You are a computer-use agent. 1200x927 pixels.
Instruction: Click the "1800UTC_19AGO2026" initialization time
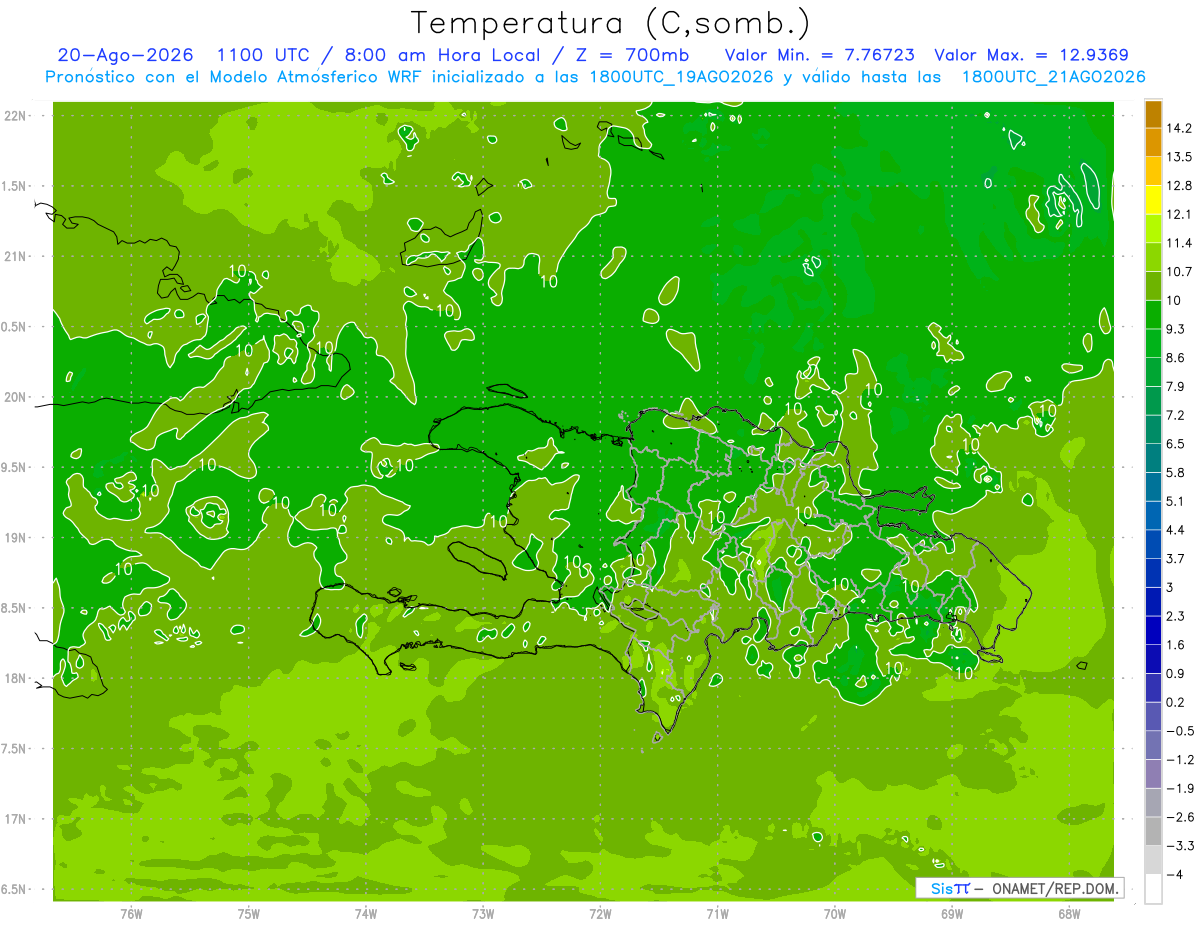pyautogui.click(x=683, y=77)
